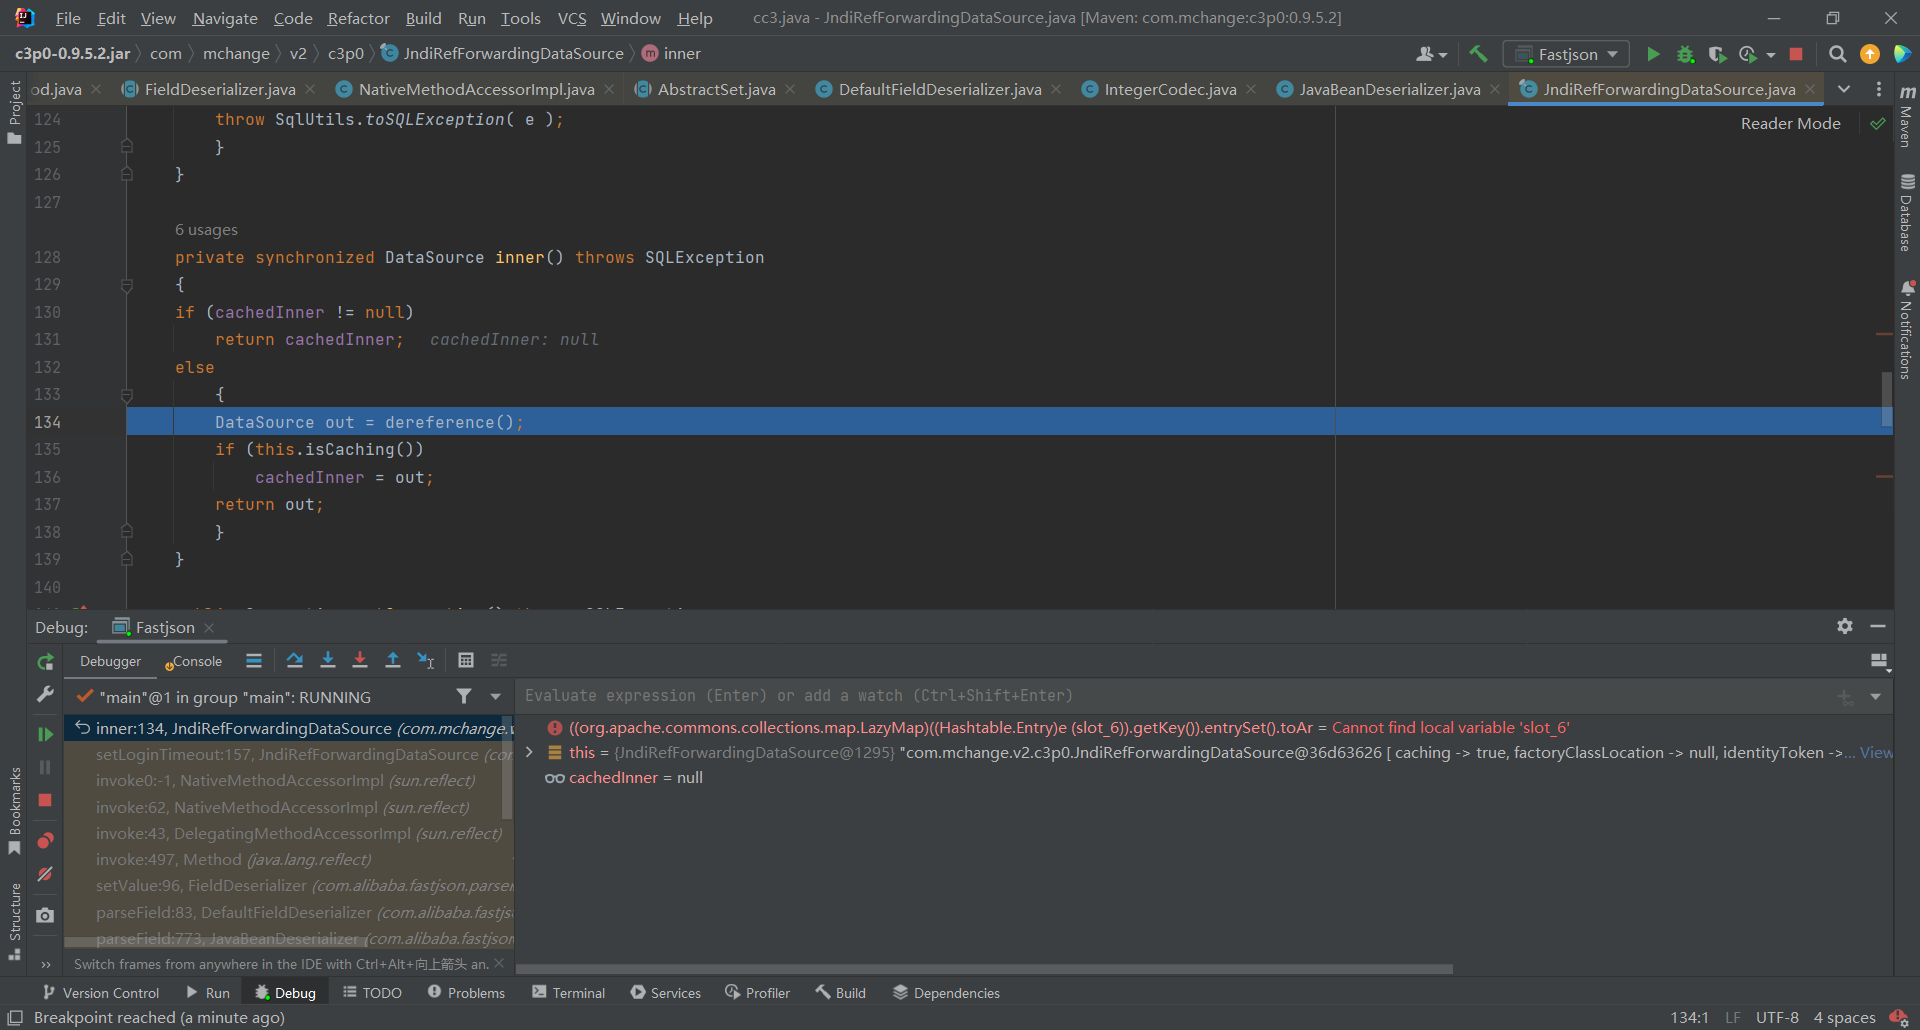
Task: Open the File menu
Action: (68, 18)
